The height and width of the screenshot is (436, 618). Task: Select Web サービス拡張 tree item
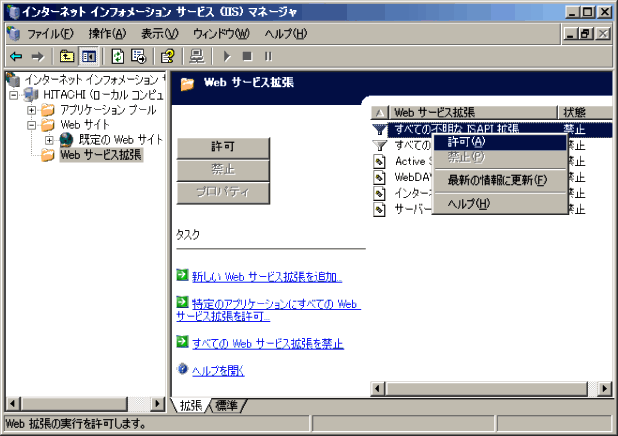click(101, 155)
